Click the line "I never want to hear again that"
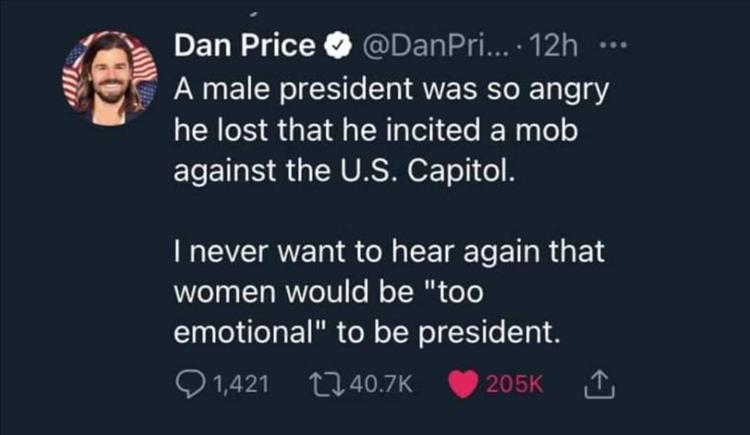 tap(389, 251)
